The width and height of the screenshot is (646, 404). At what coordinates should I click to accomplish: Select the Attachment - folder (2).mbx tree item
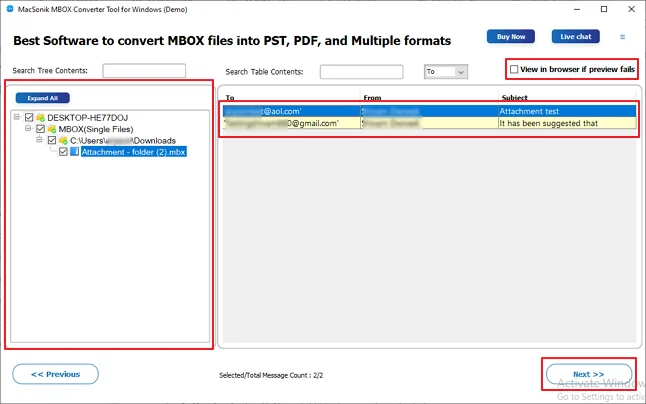click(x=133, y=152)
